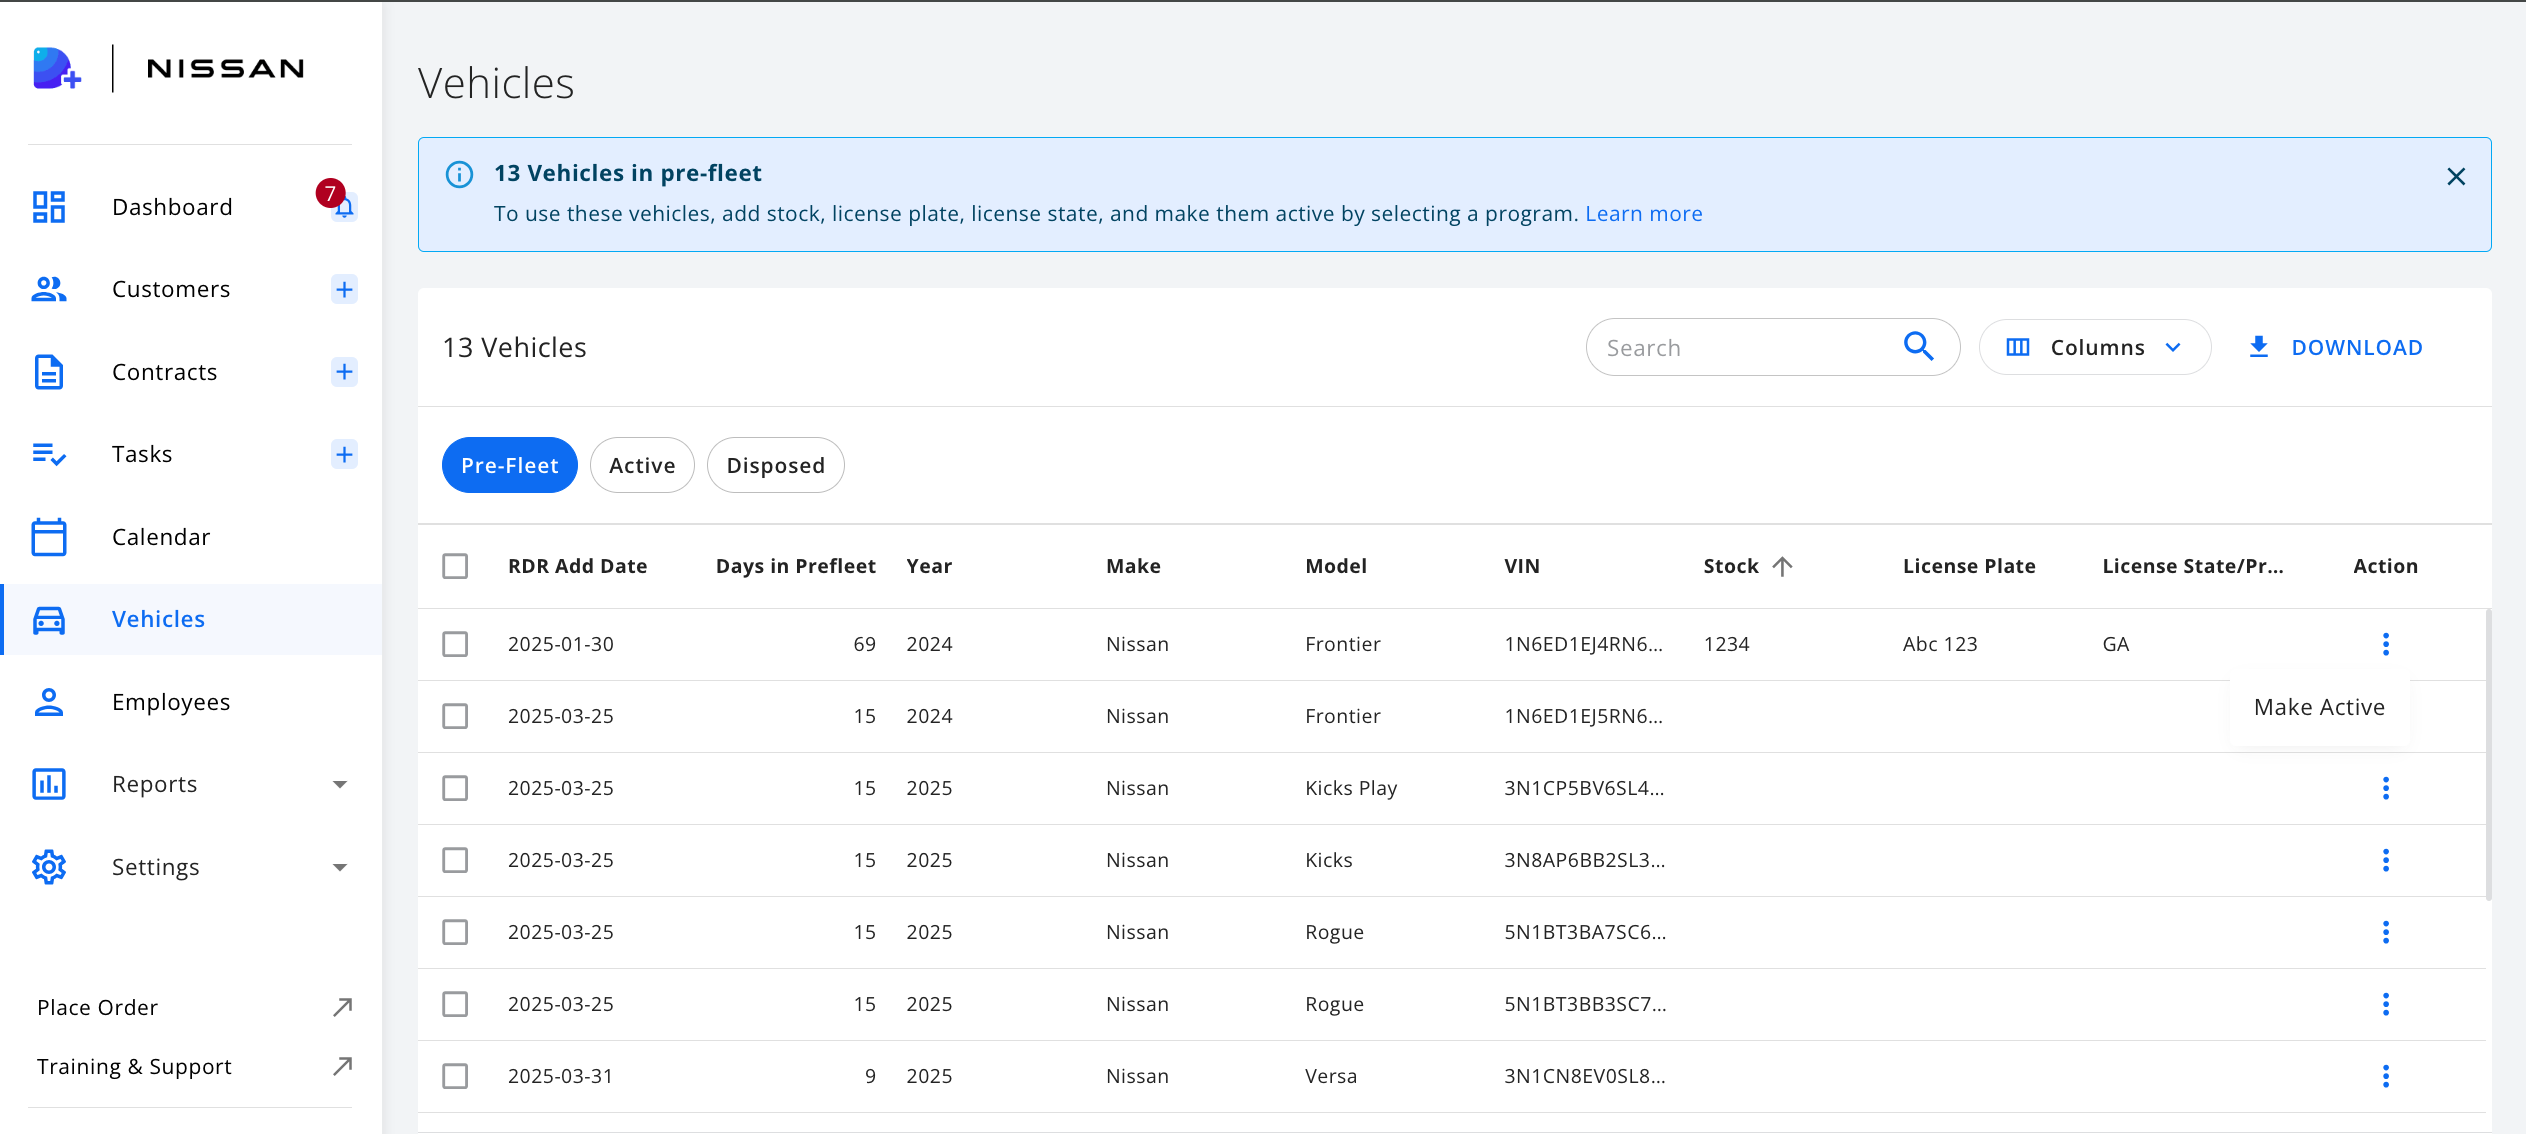The width and height of the screenshot is (2526, 1134).
Task: Check the Versa 2025-03-31 row checkbox
Action: pos(455,1076)
